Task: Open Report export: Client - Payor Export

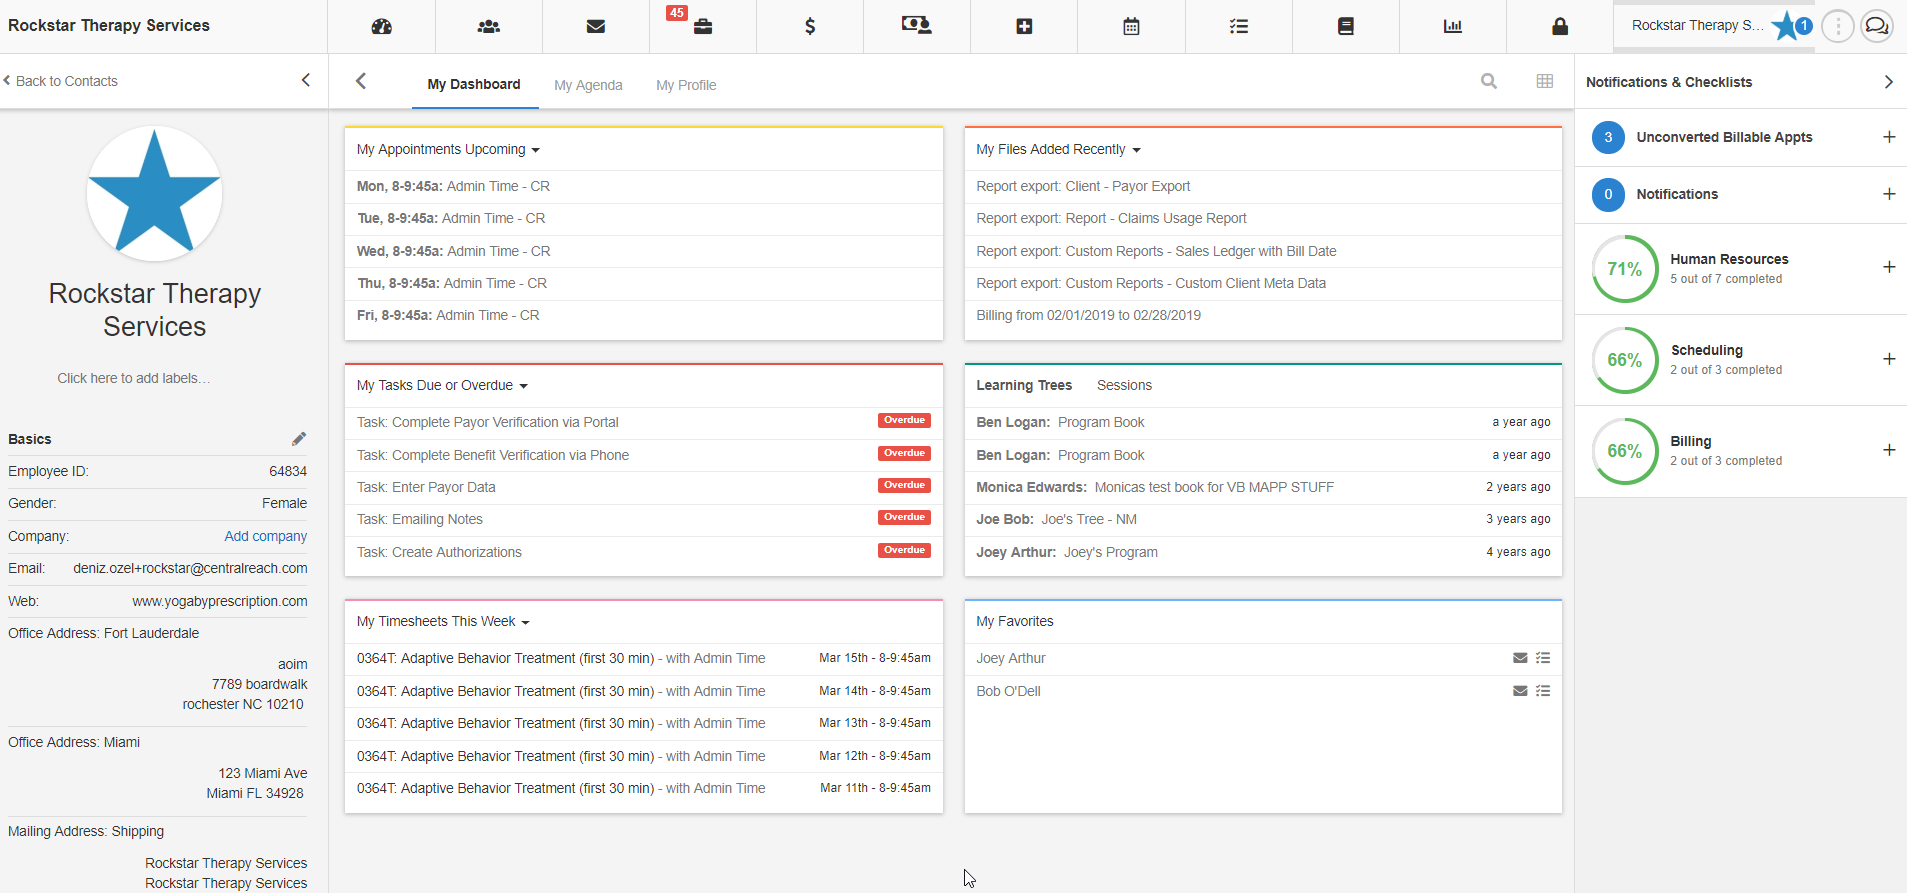Action: 1083,186
